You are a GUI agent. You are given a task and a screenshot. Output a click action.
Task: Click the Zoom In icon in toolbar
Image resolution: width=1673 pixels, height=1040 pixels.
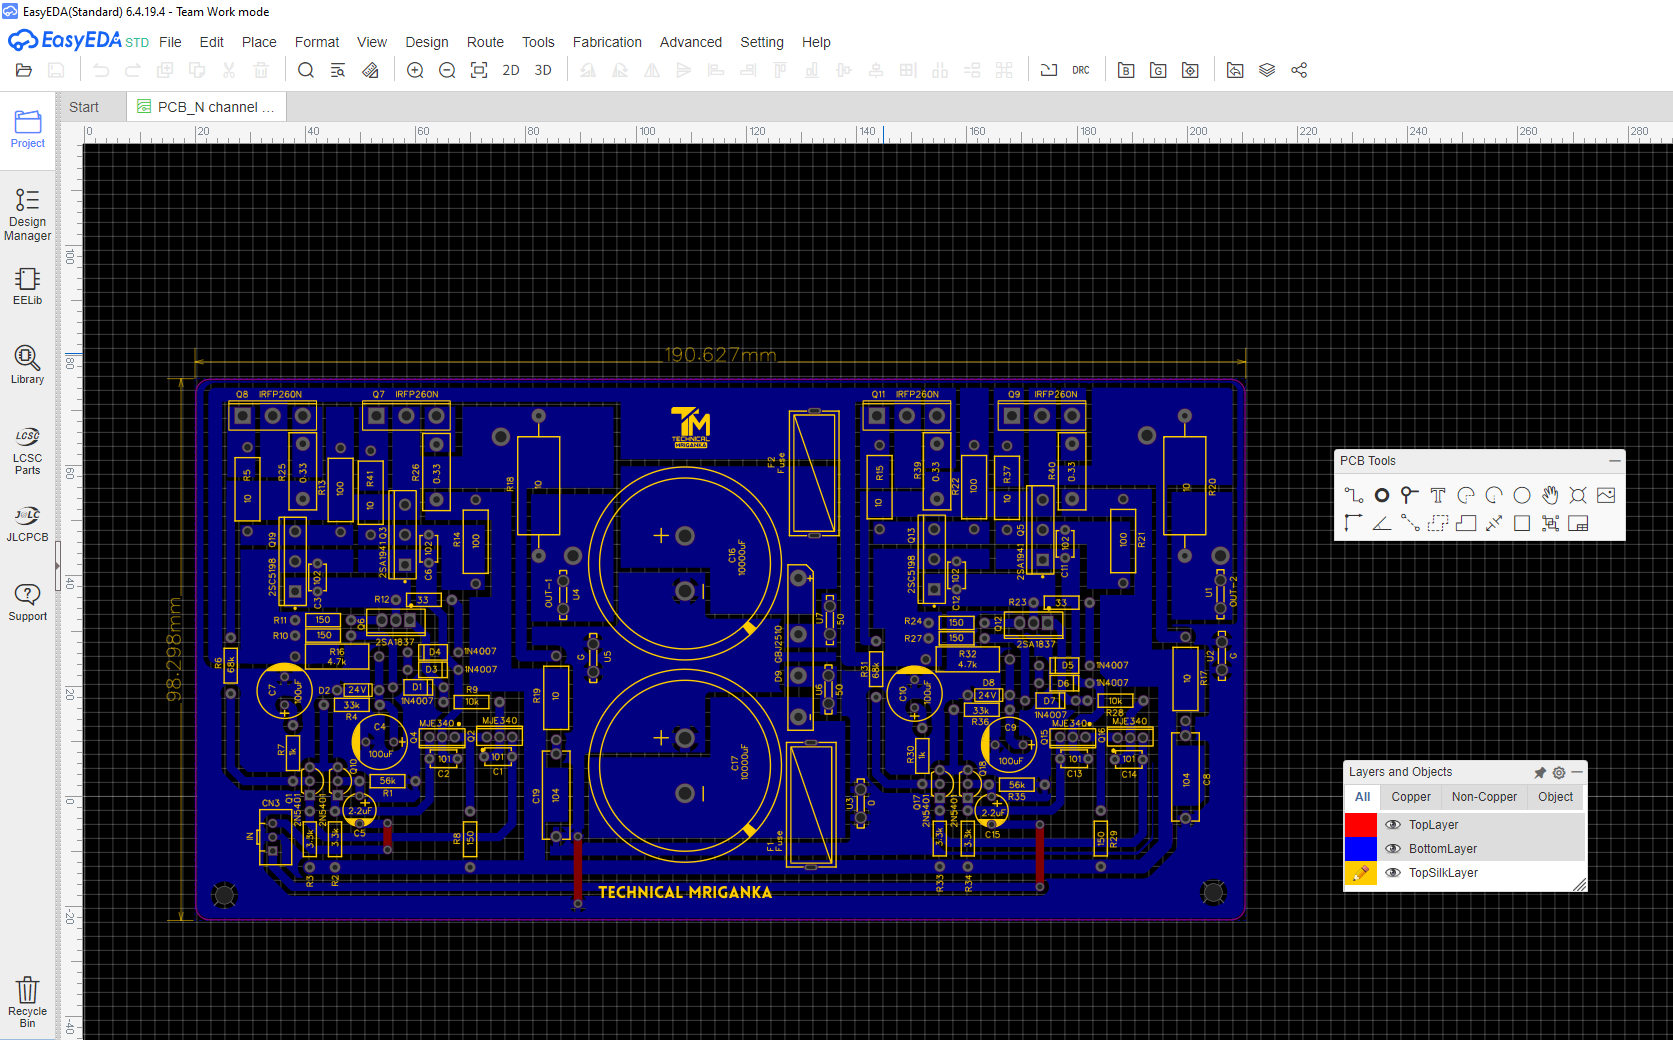415,70
